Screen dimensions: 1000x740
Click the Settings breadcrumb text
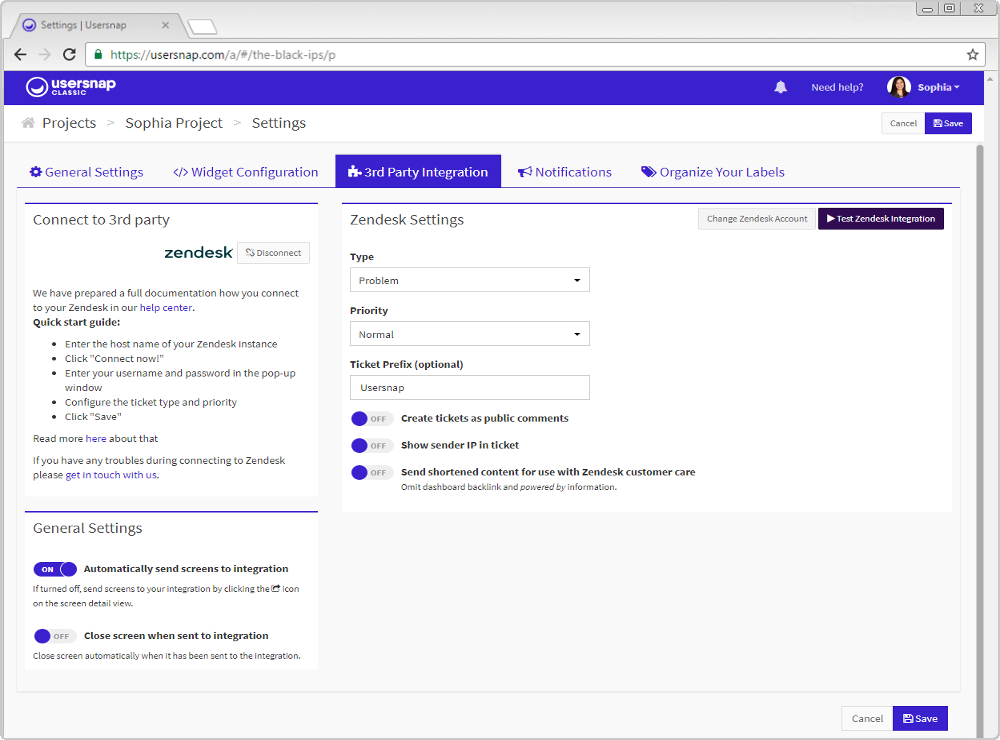click(x=279, y=123)
